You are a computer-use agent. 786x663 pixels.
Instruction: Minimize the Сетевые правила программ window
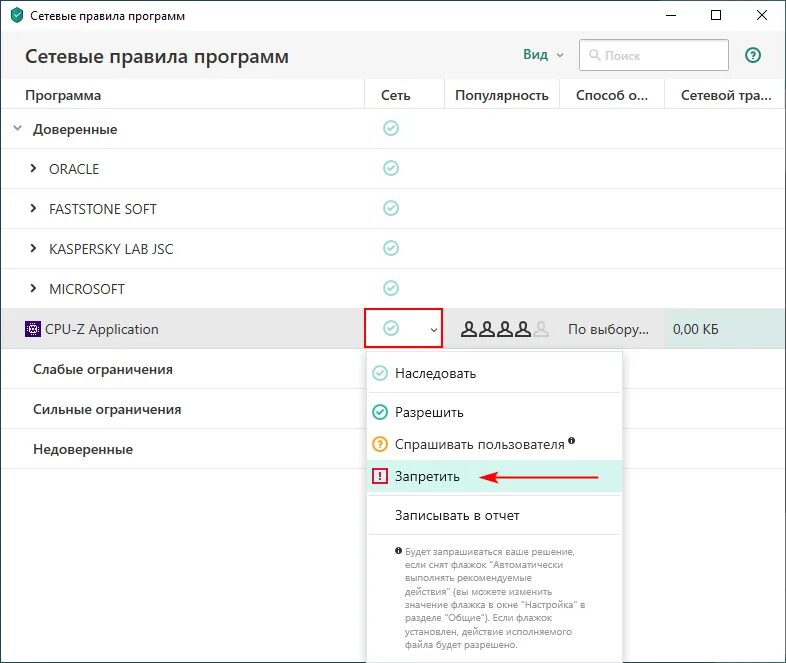tap(671, 16)
